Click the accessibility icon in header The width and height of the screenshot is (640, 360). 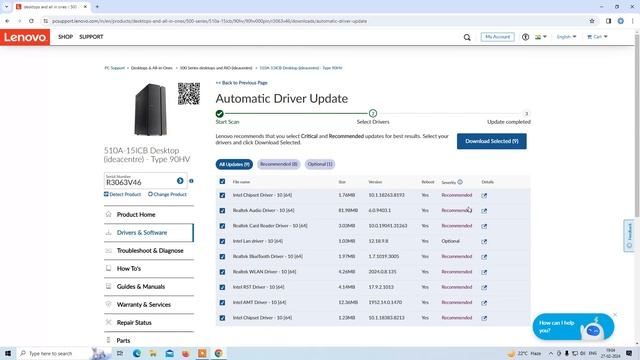[525, 37]
